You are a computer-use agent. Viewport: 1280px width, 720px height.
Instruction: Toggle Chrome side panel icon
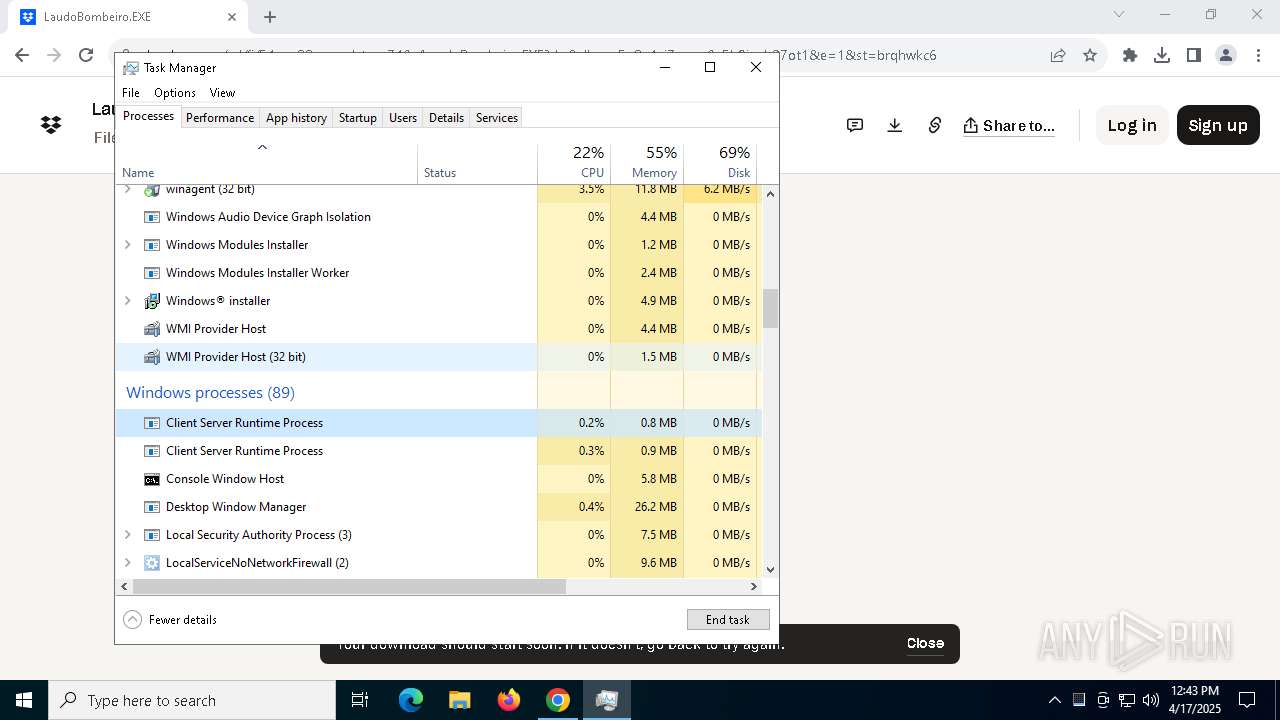[x=1194, y=55]
